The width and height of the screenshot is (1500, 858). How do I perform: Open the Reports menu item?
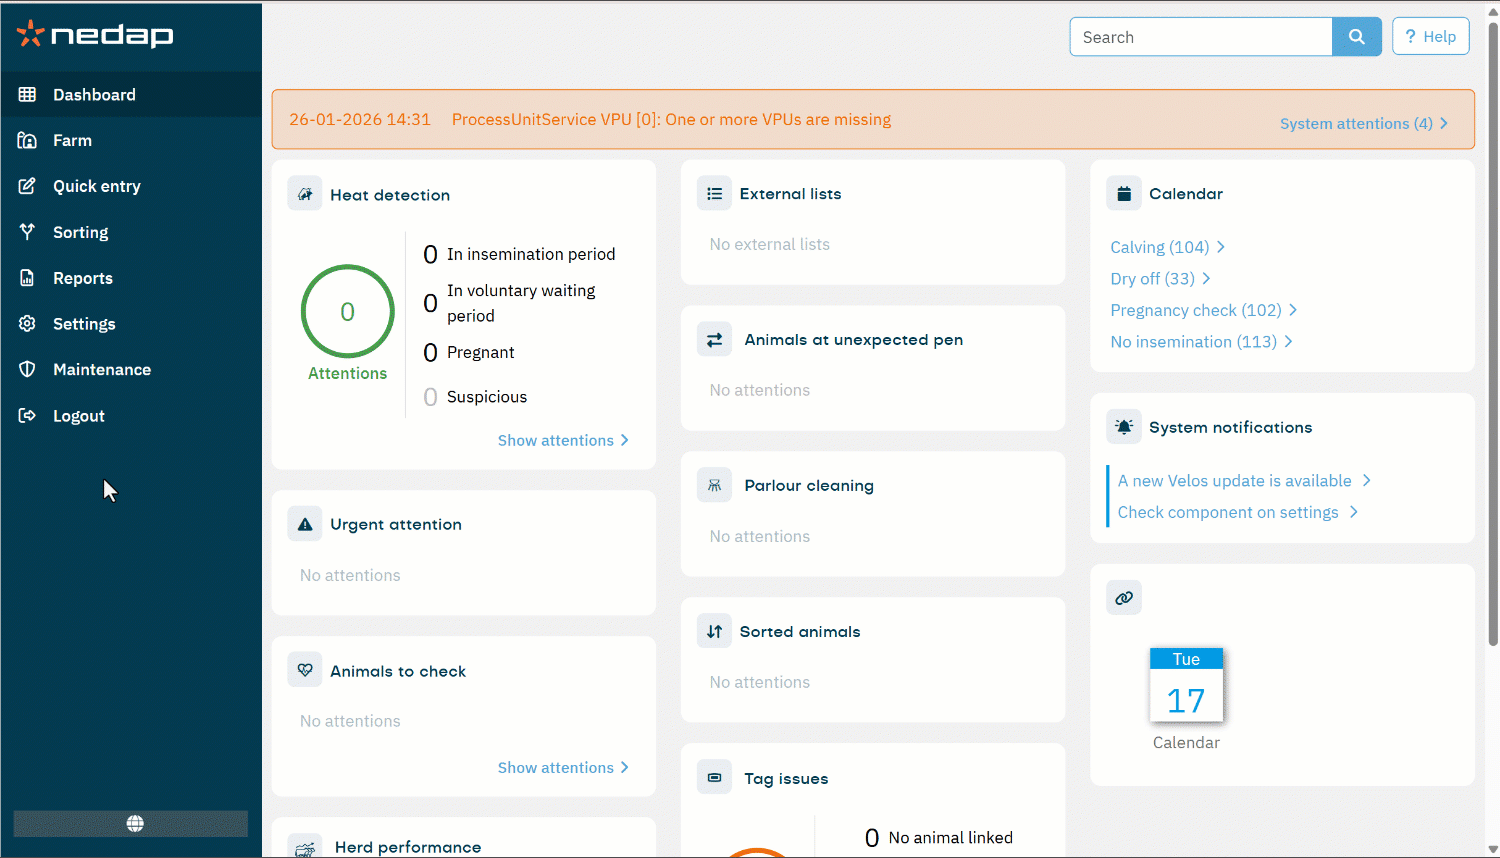[131, 278]
